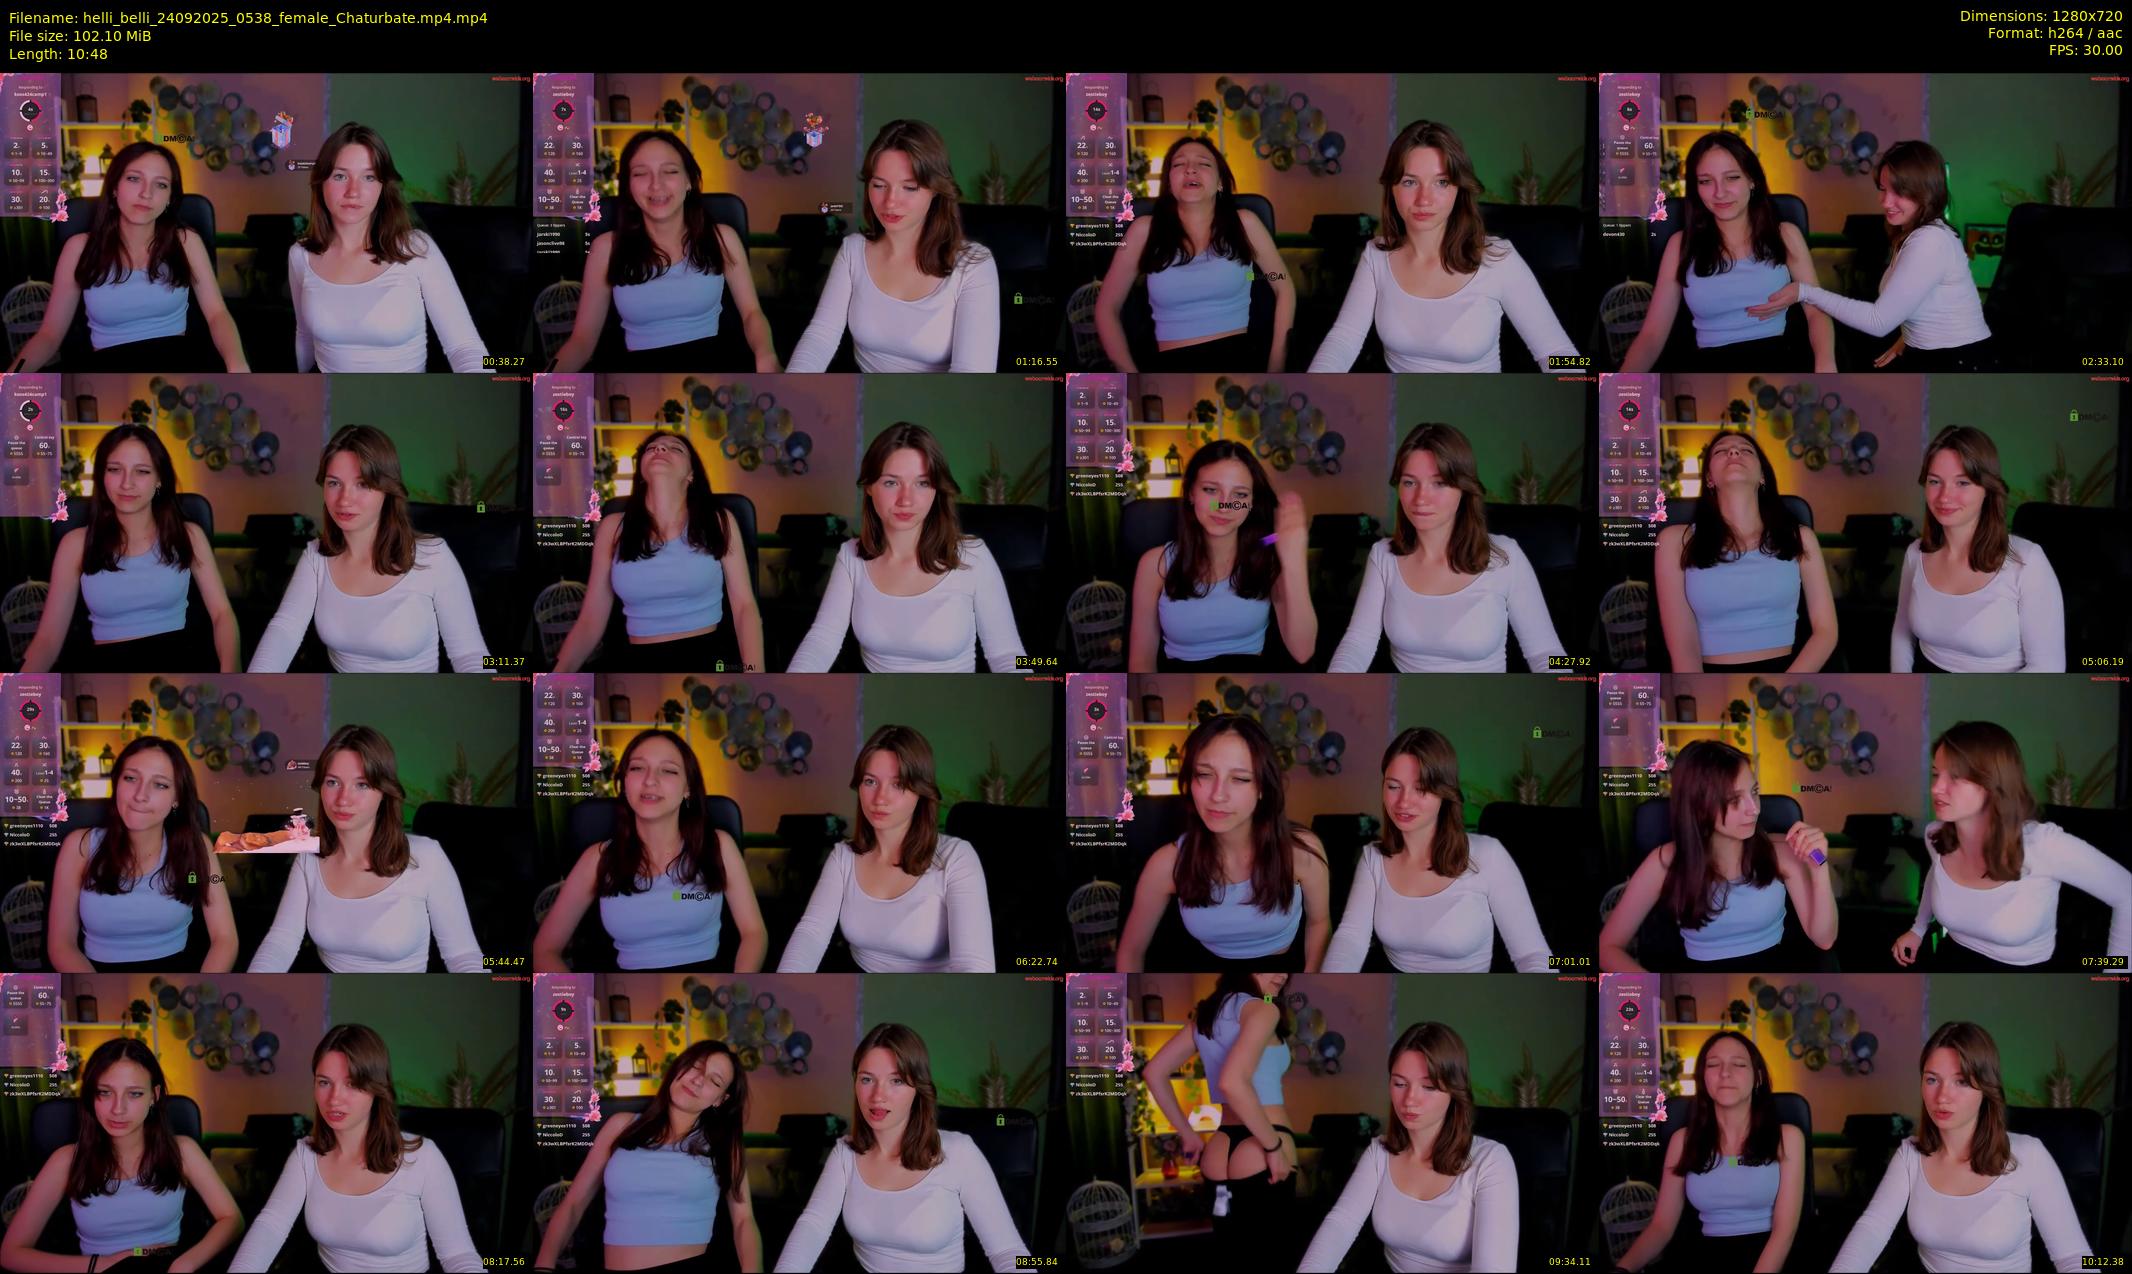Select the final thumbnail at 10:12.38

1865,1122
